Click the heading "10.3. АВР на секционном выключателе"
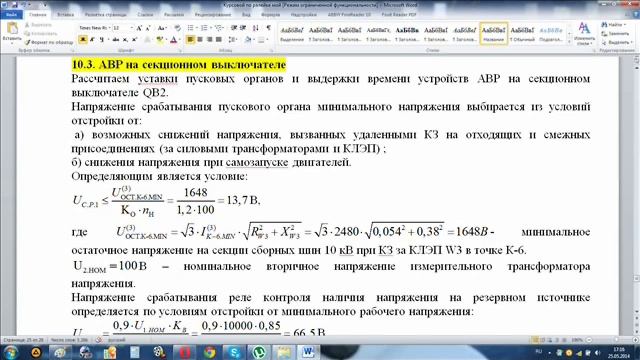The image size is (640, 360). [179, 64]
